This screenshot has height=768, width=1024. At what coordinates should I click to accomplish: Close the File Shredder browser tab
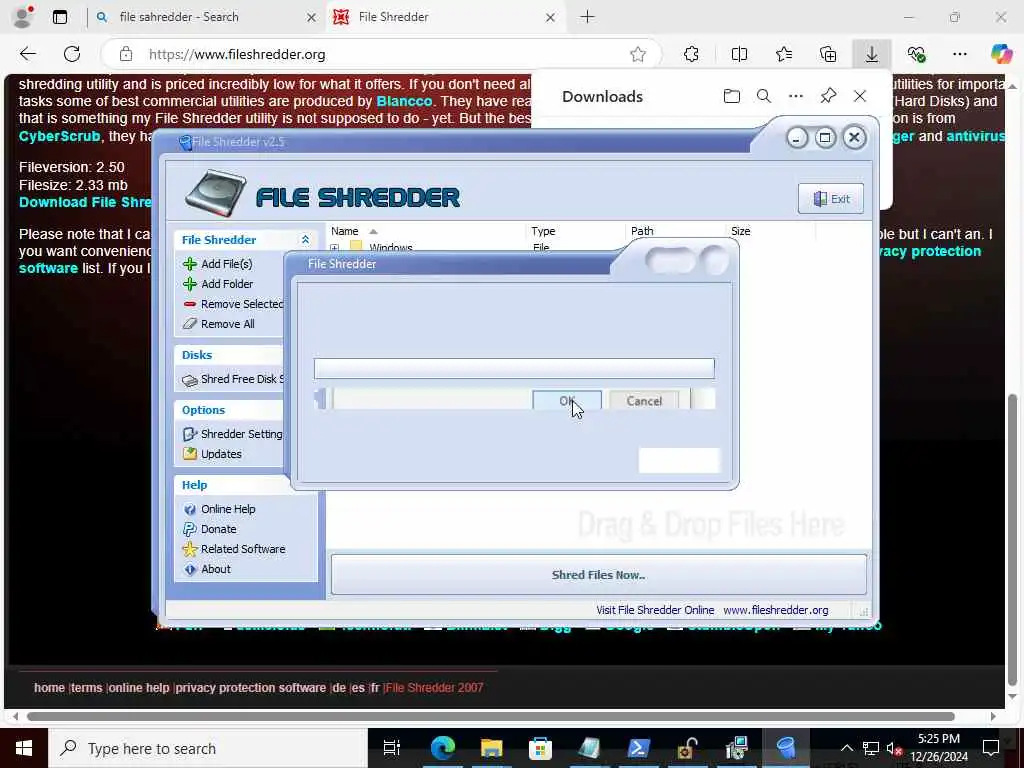tap(551, 18)
